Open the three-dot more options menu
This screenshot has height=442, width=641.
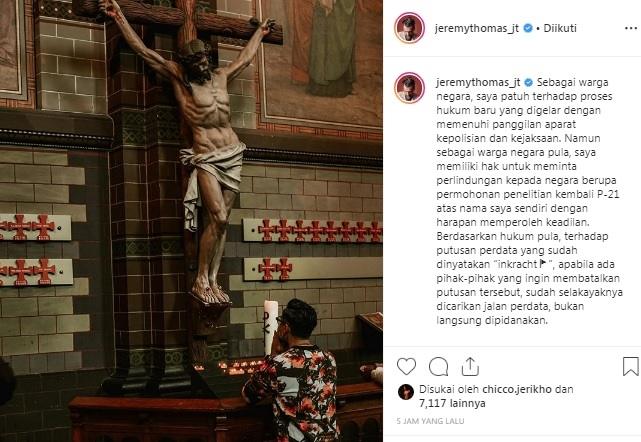[x=631, y=28]
